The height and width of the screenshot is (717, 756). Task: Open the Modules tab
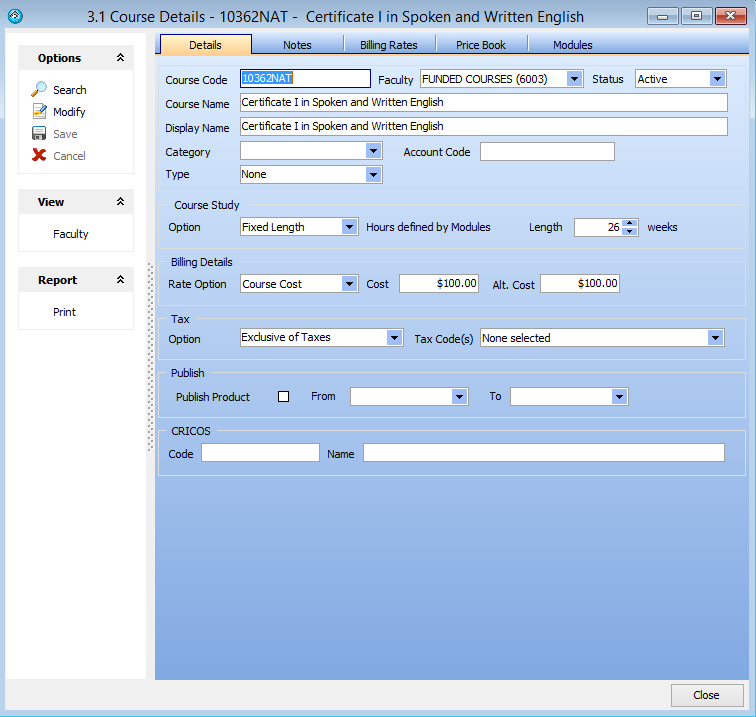point(572,45)
